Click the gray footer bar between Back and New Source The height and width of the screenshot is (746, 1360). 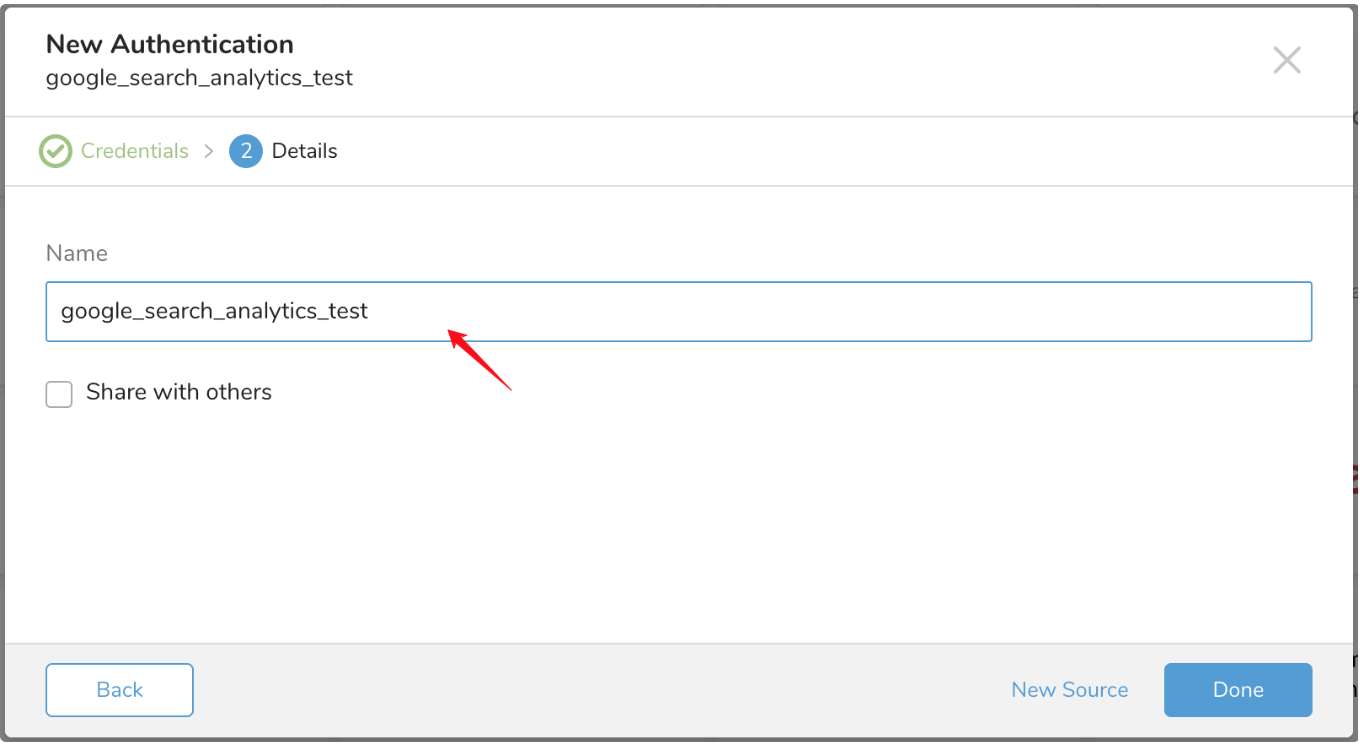tap(600, 690)
